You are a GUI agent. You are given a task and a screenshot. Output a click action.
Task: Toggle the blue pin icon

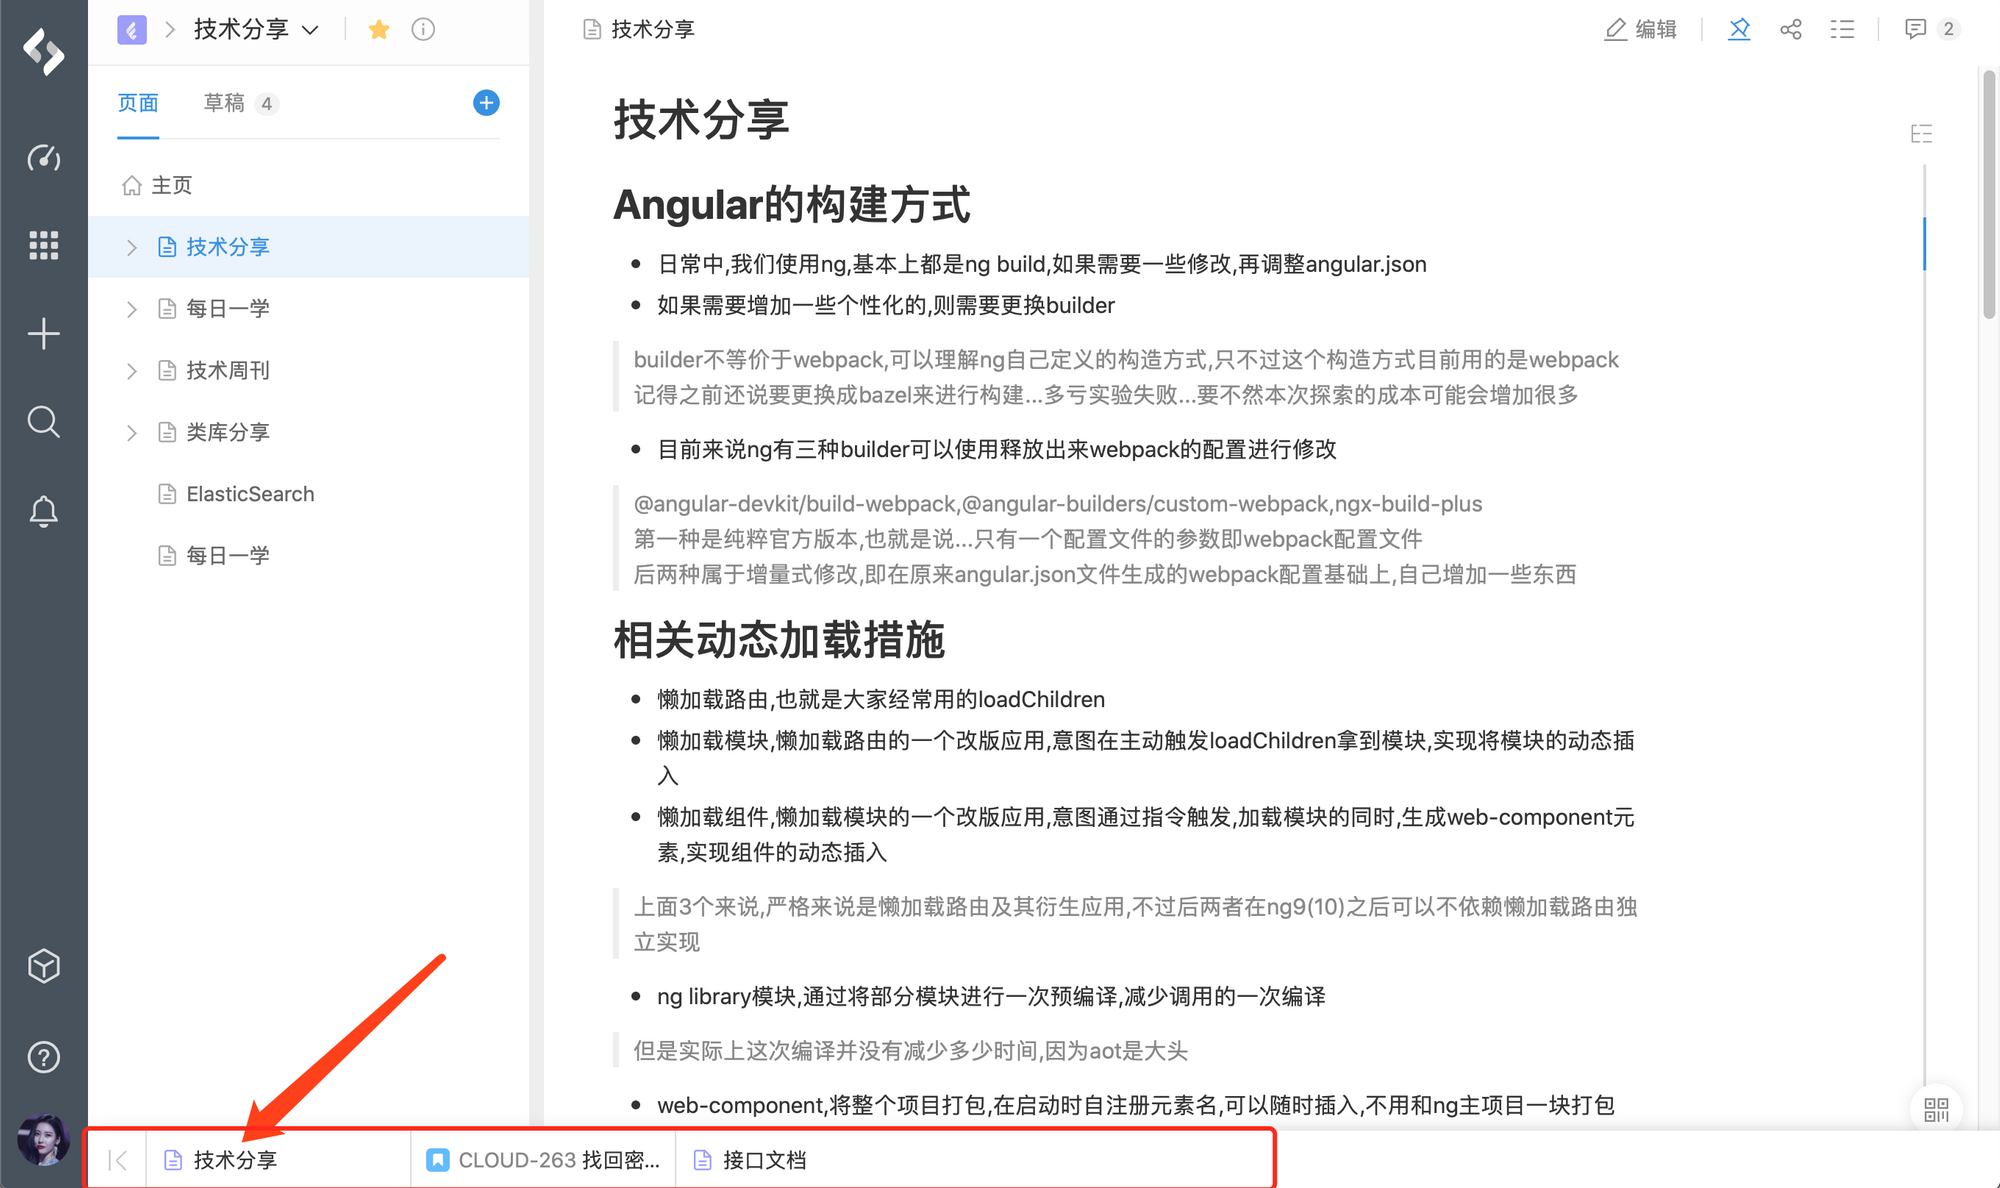pyautogui.click(x=1740, y=29)
